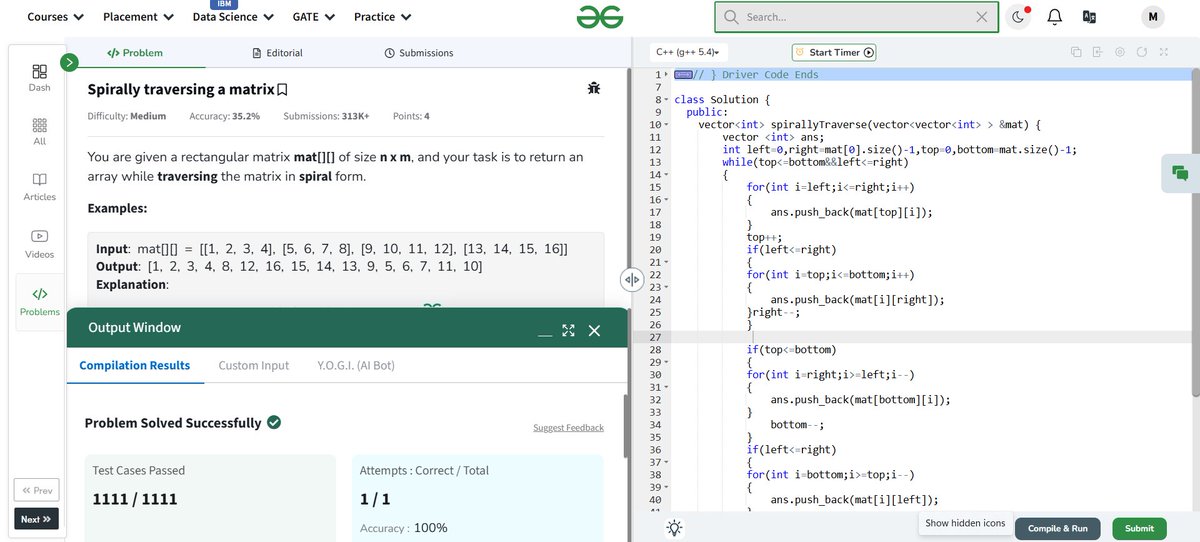Expand the Courses dropdown menu
This screenshot has width=1200, height=542.
pyautogui.click(x=55, y=17)
